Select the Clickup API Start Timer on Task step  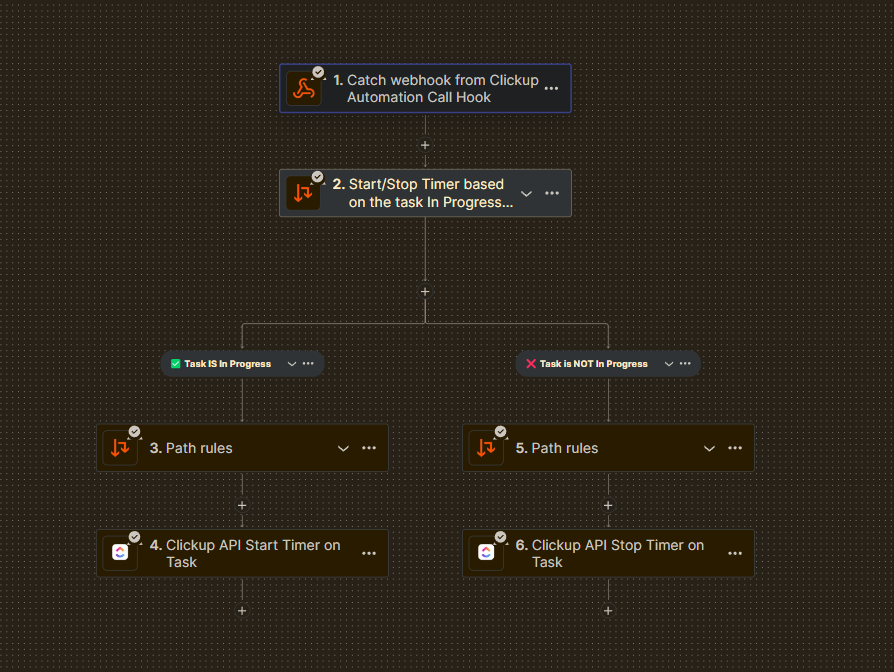coord(242,553)
